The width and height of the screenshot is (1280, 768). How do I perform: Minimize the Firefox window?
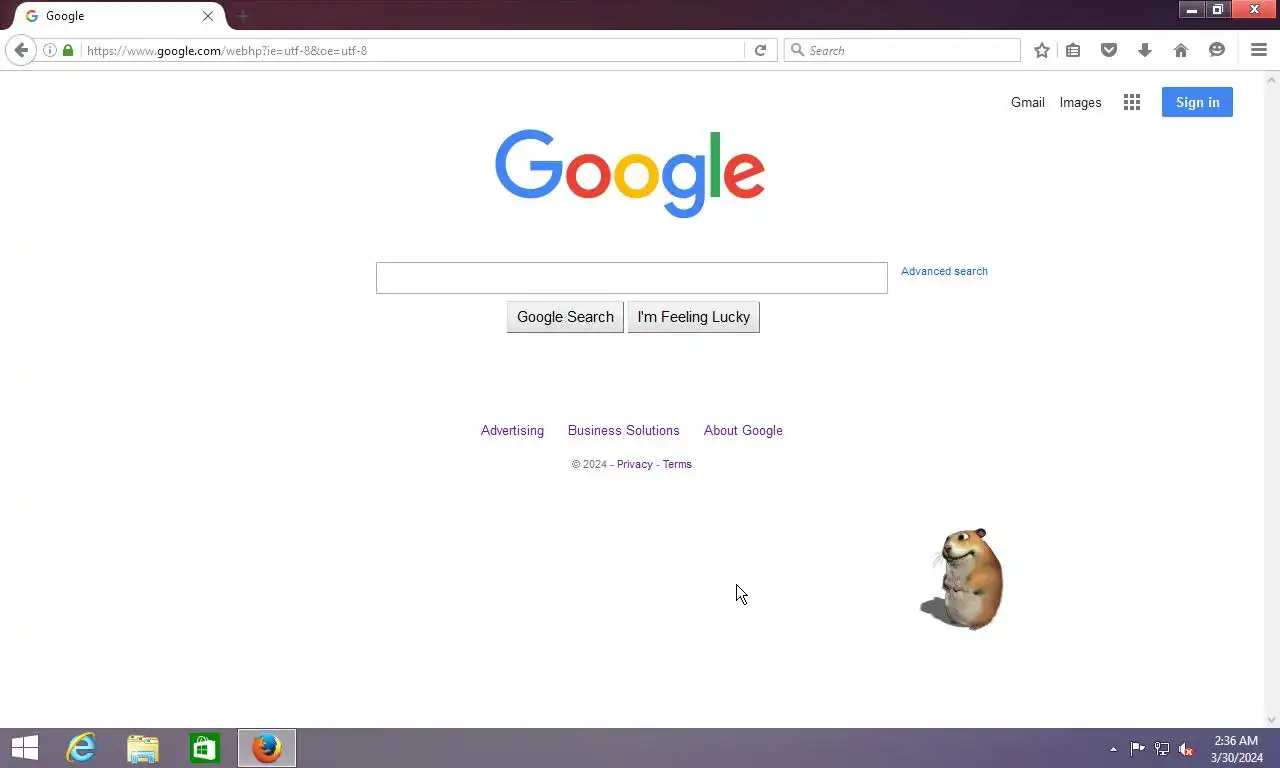tap(1192, 10)
